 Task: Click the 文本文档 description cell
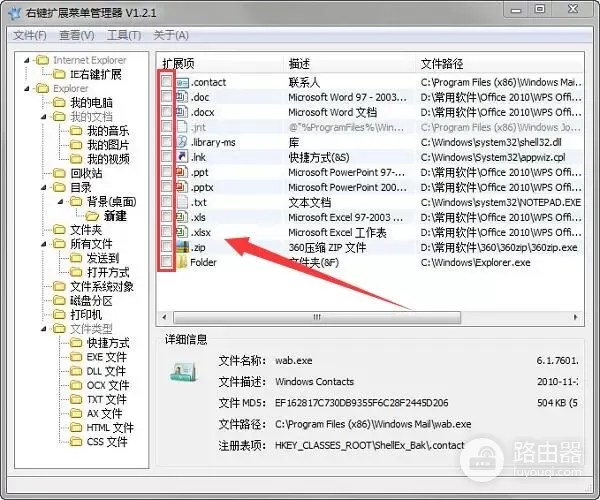[310, 202]
